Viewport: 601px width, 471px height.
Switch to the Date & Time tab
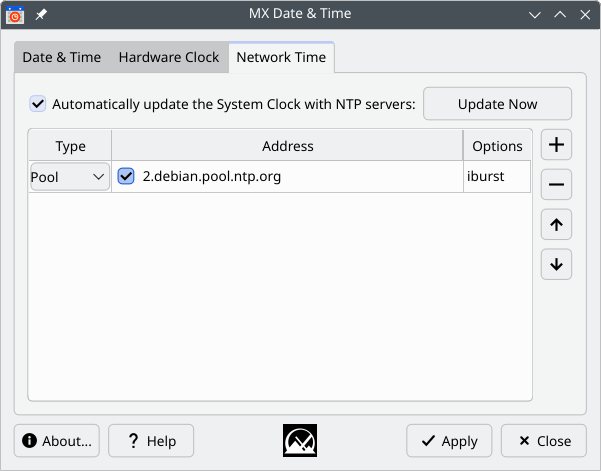point(62,57)
